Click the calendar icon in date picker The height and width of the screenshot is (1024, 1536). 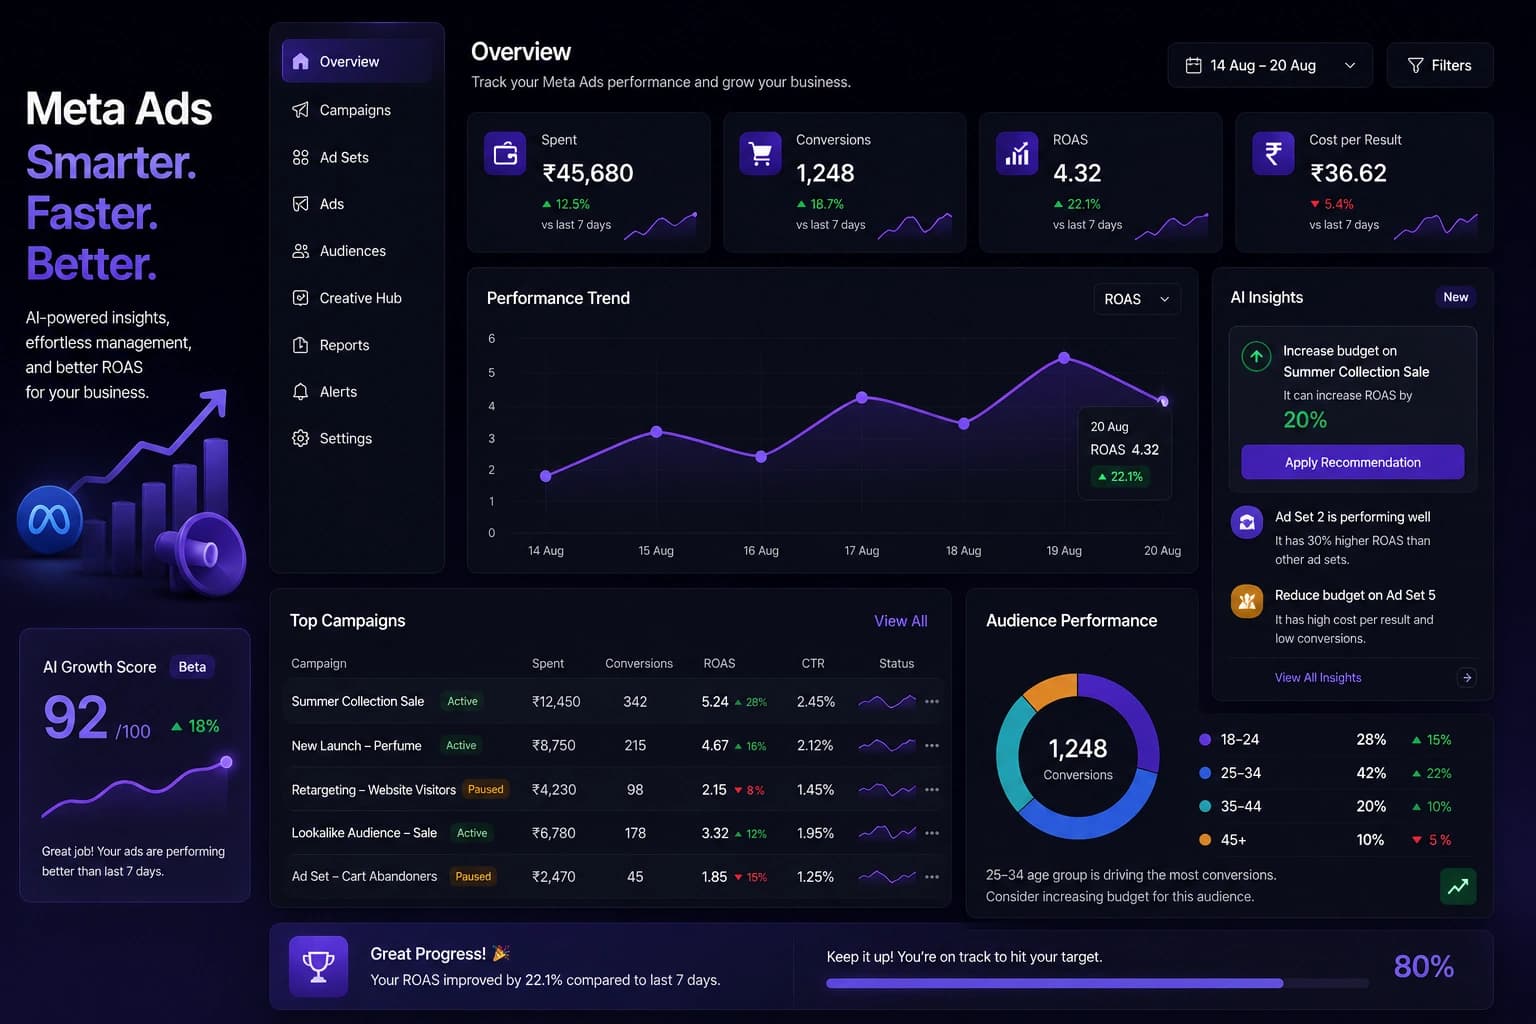coord(1193,65)
